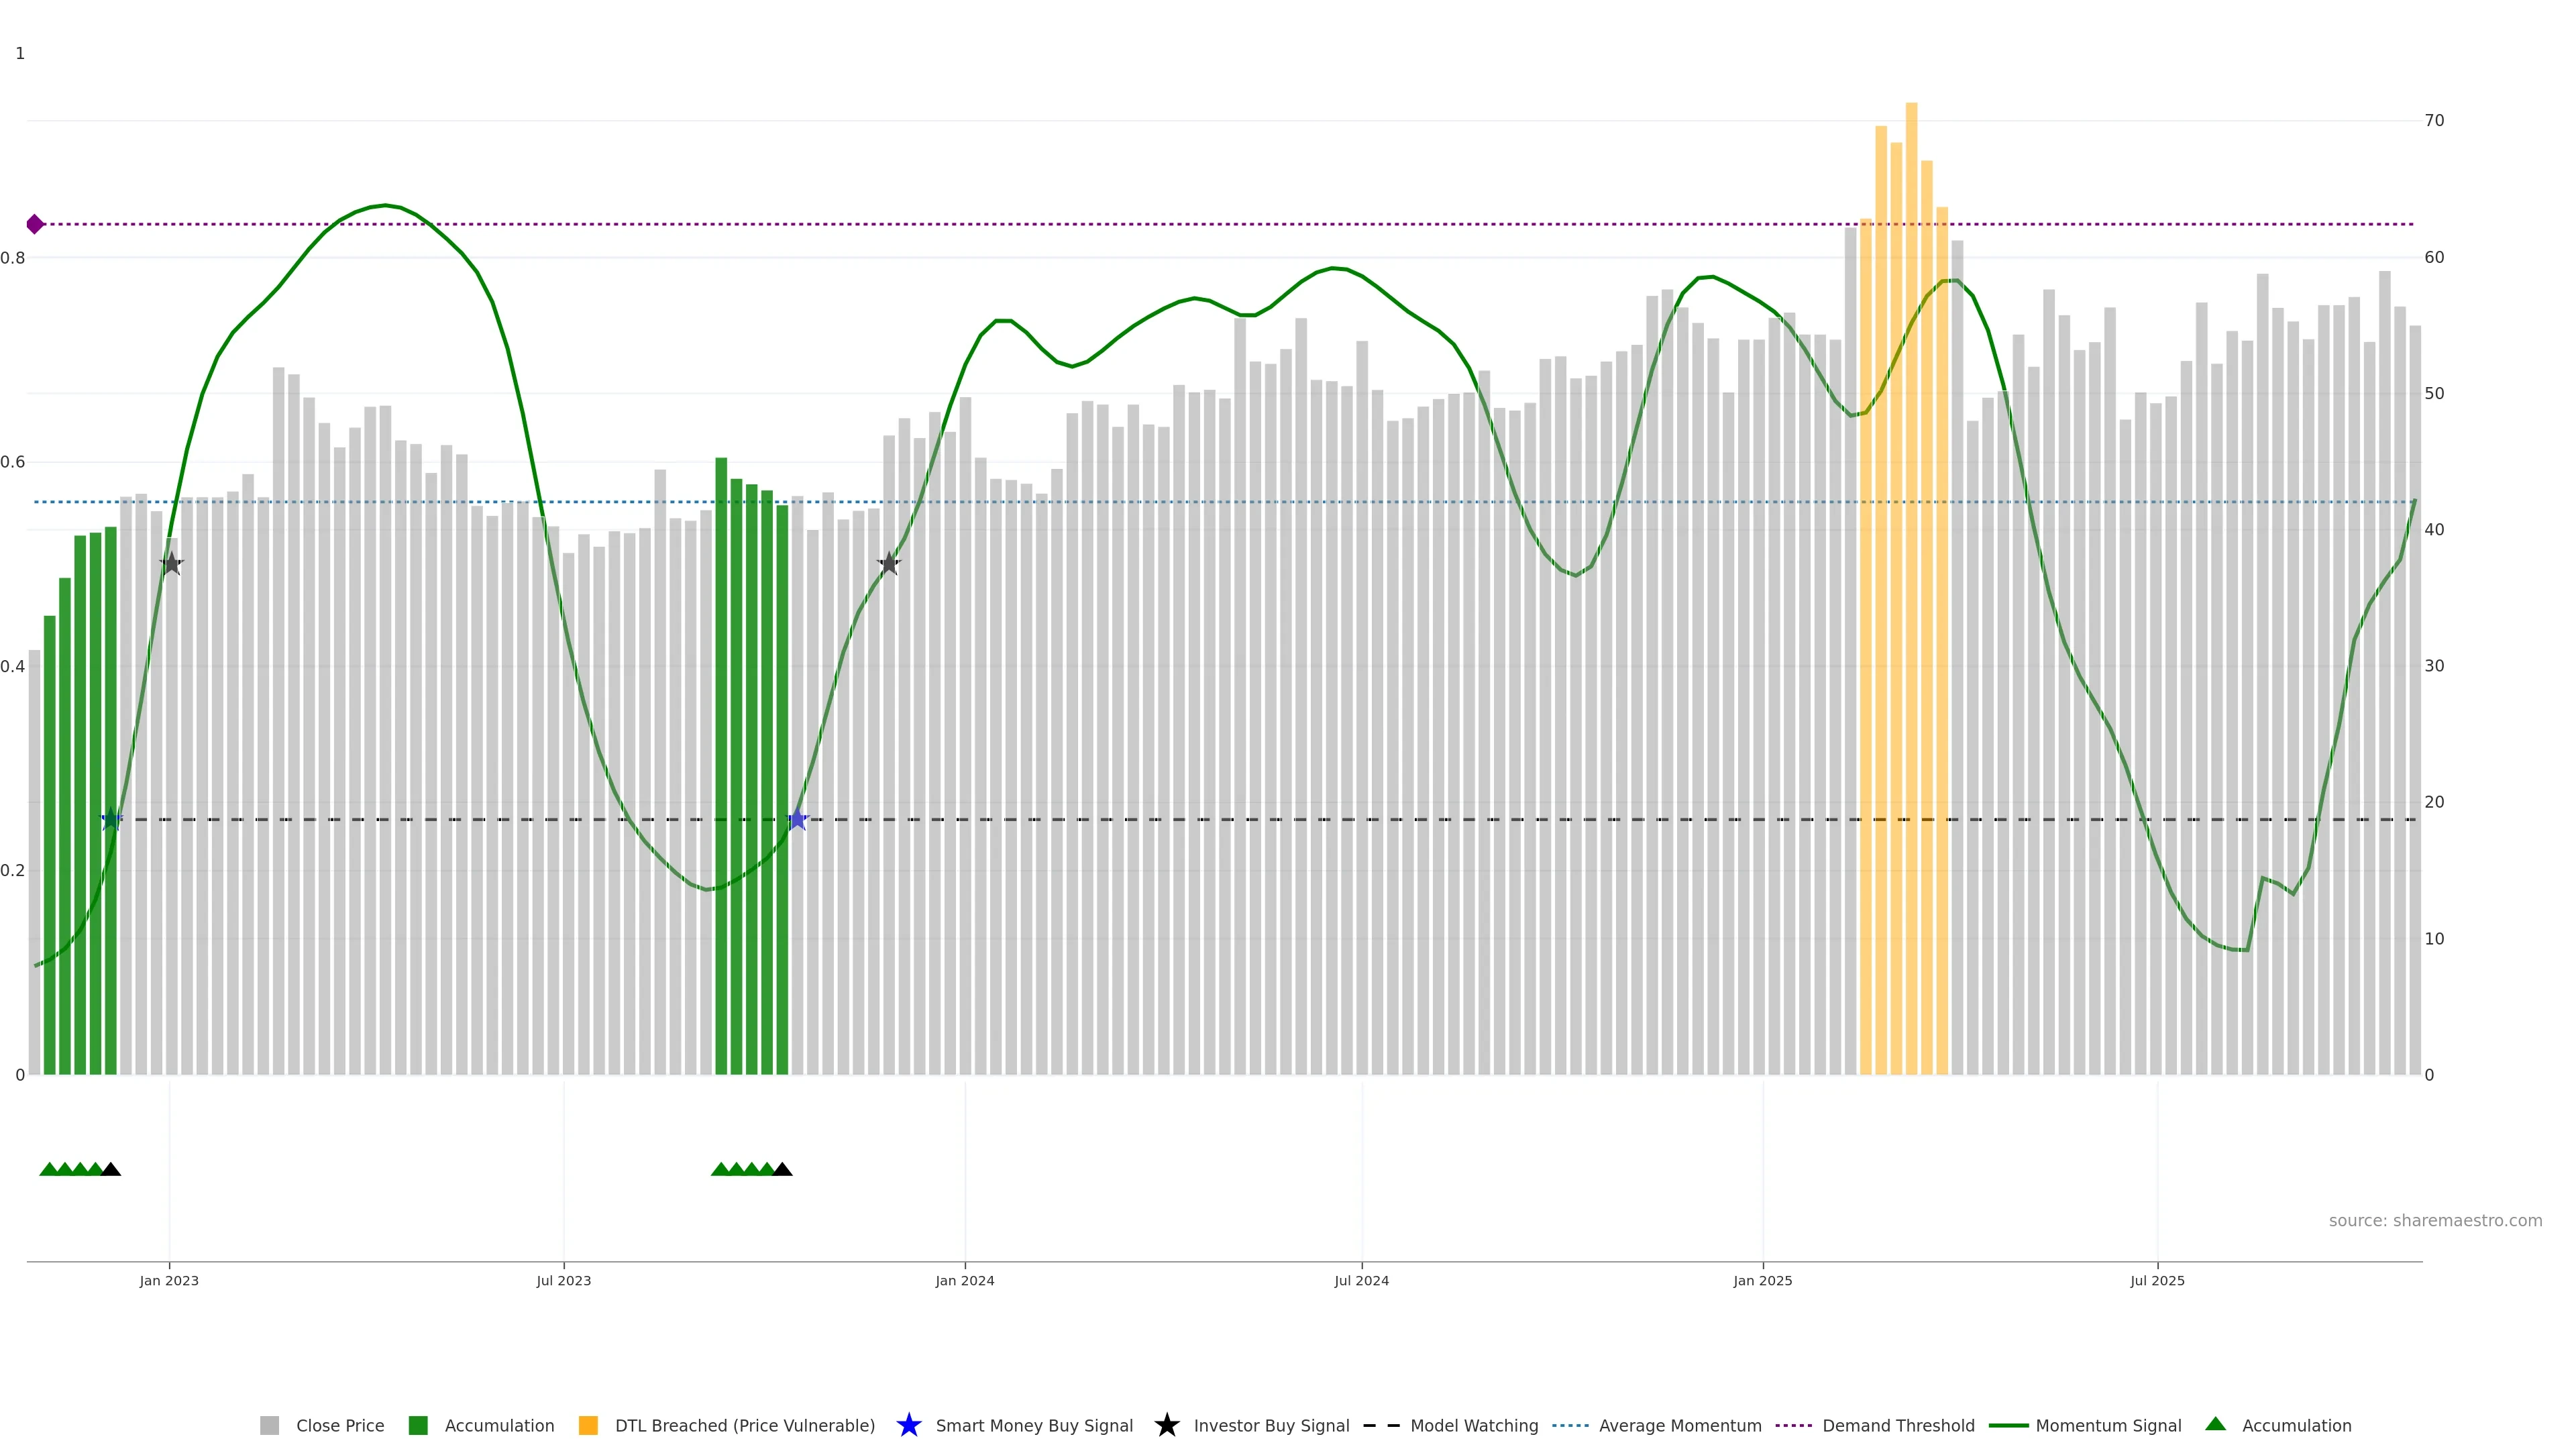2576x1449 pixels.
Task: Click the Jul 2024 axis label
Action: [1361, 1280]
